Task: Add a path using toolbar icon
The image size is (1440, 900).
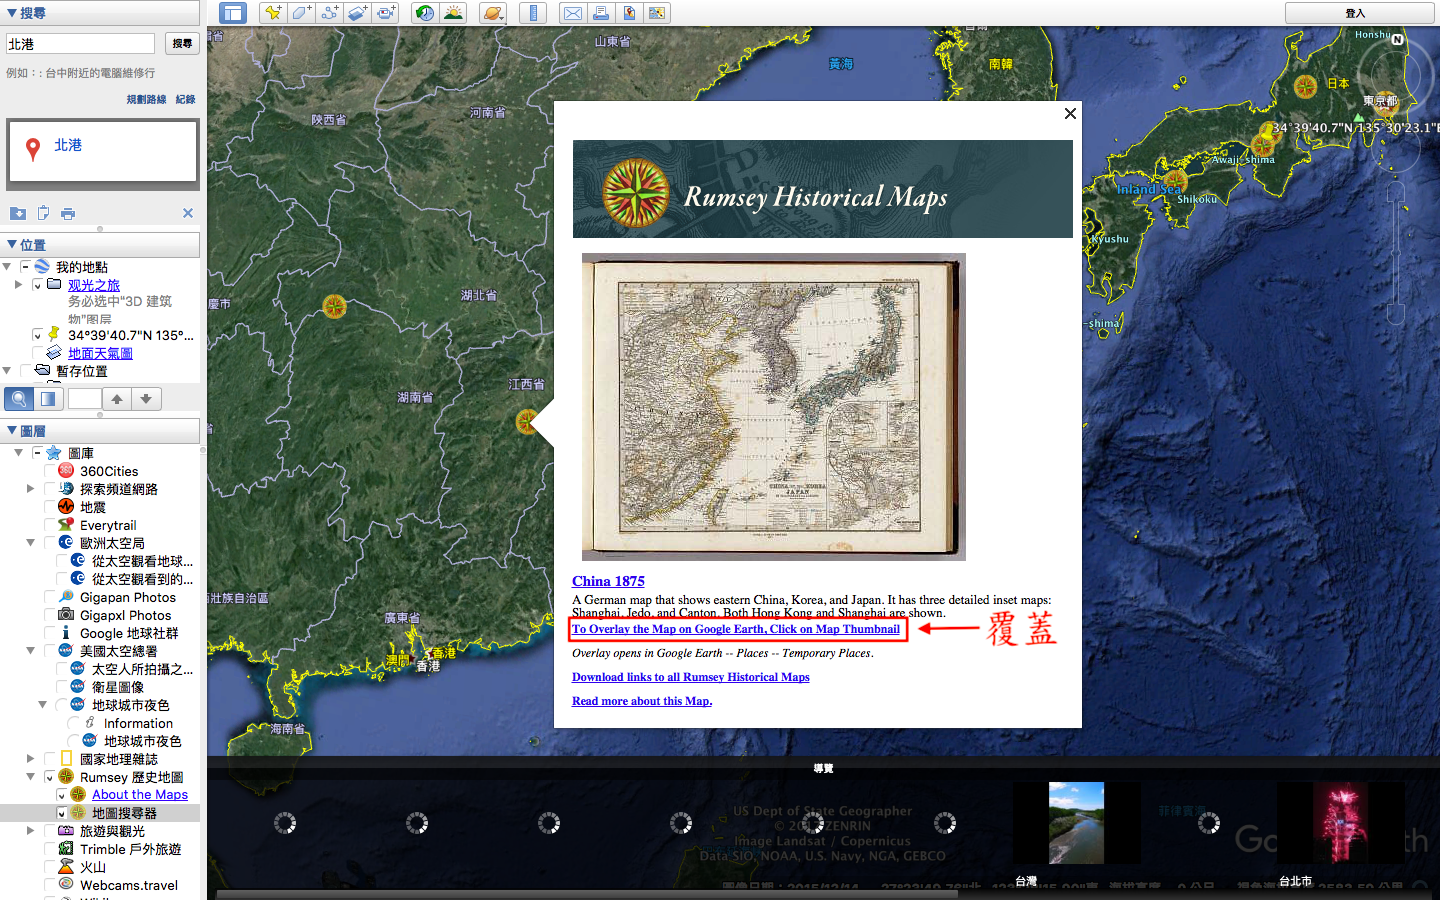Action: click(329, 13)
